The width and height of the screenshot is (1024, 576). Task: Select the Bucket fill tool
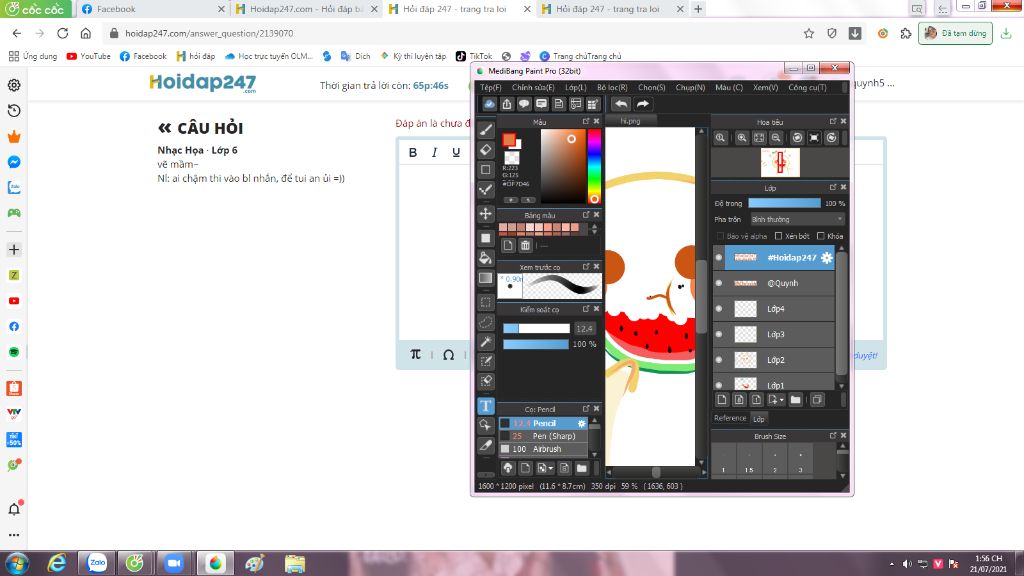486,258
